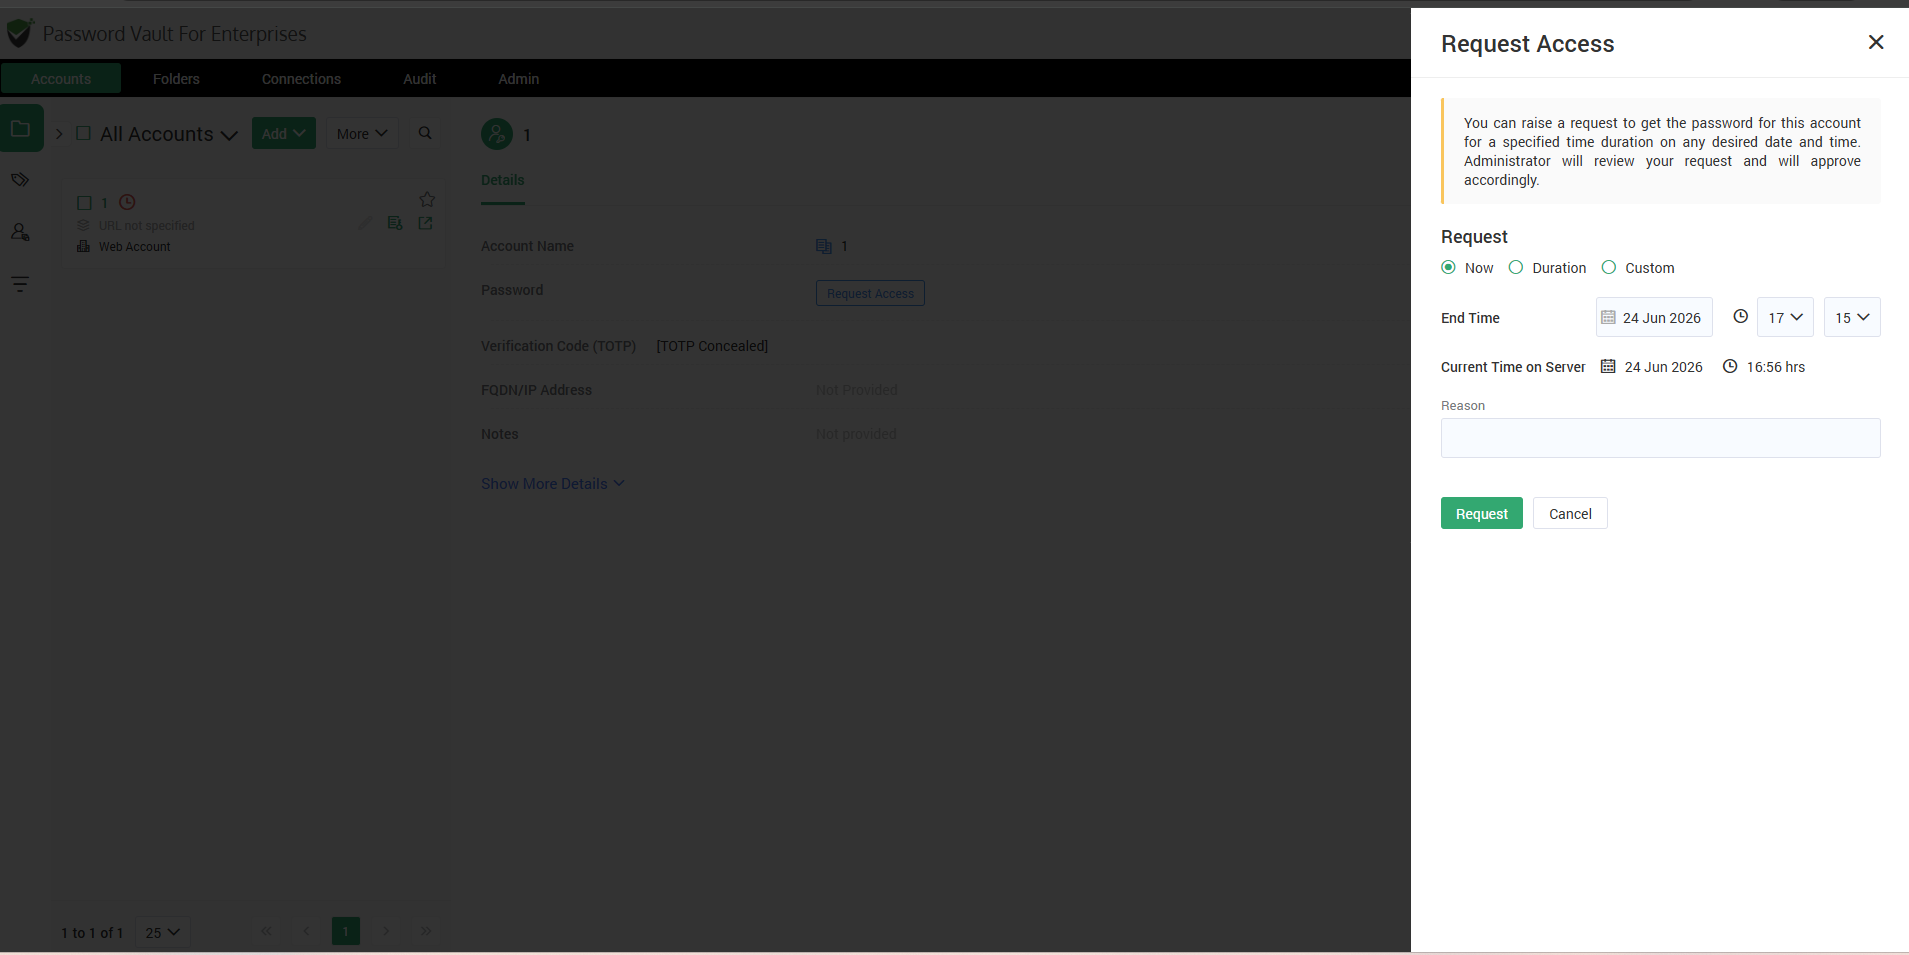This screenshot has height=955, width=1909.
Task: Click the folder view sidebar icon
Action: click(20, 128)
